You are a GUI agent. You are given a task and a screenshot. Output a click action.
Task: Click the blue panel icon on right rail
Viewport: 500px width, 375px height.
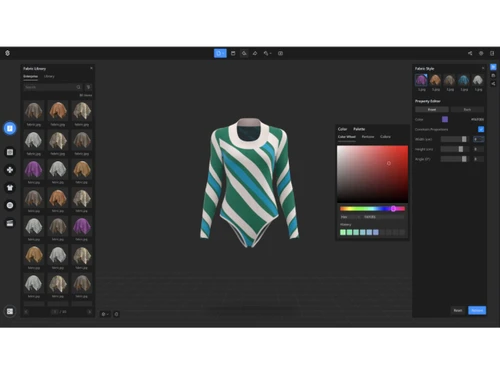[493, 67]
